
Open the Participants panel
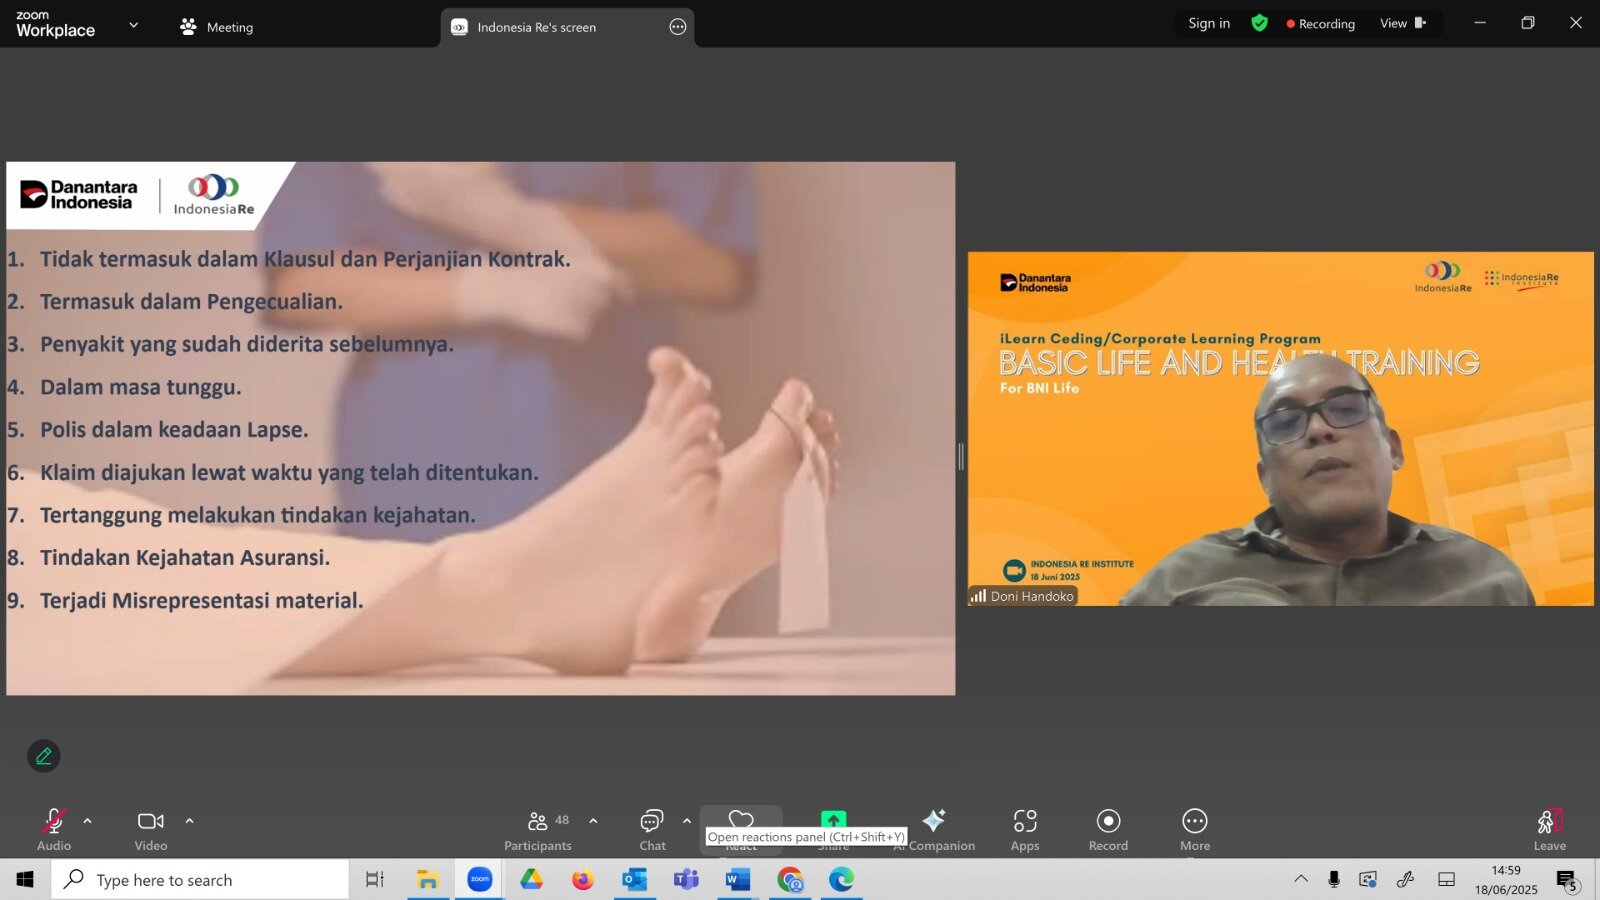(x=538, y=830)
